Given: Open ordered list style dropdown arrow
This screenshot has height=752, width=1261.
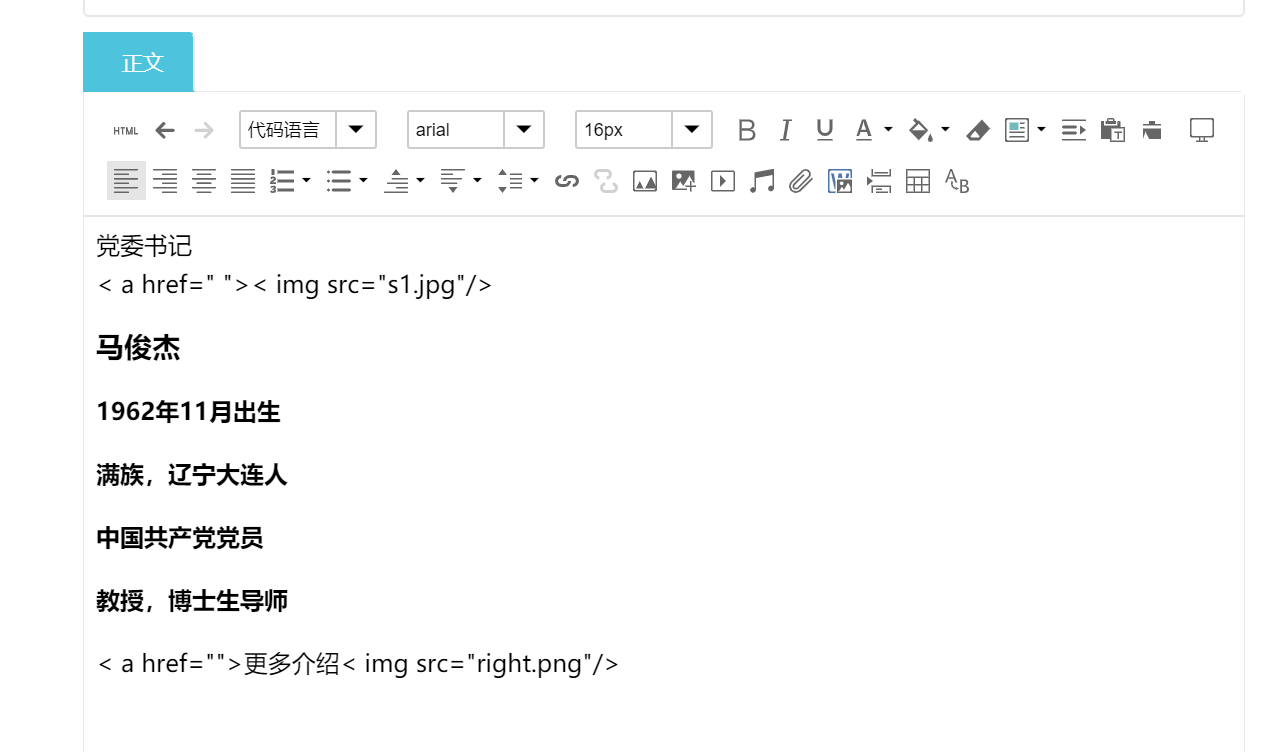Looking at the screenshot, I should (x=306, y=181).
